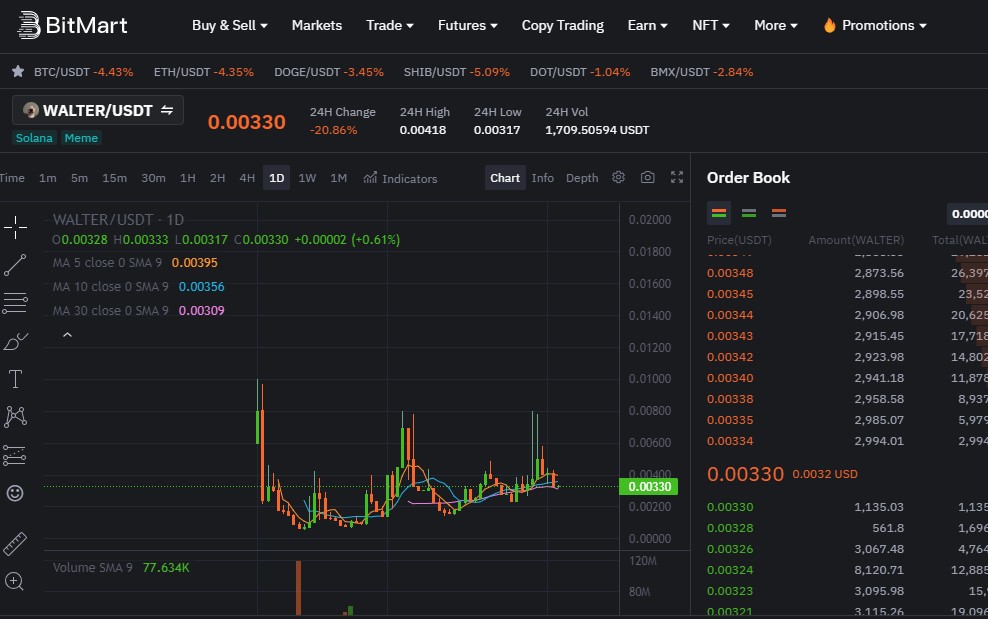988x619 pixels.
Task: Open SHIB/USDT ticker pair
Action: pos(456,72)
